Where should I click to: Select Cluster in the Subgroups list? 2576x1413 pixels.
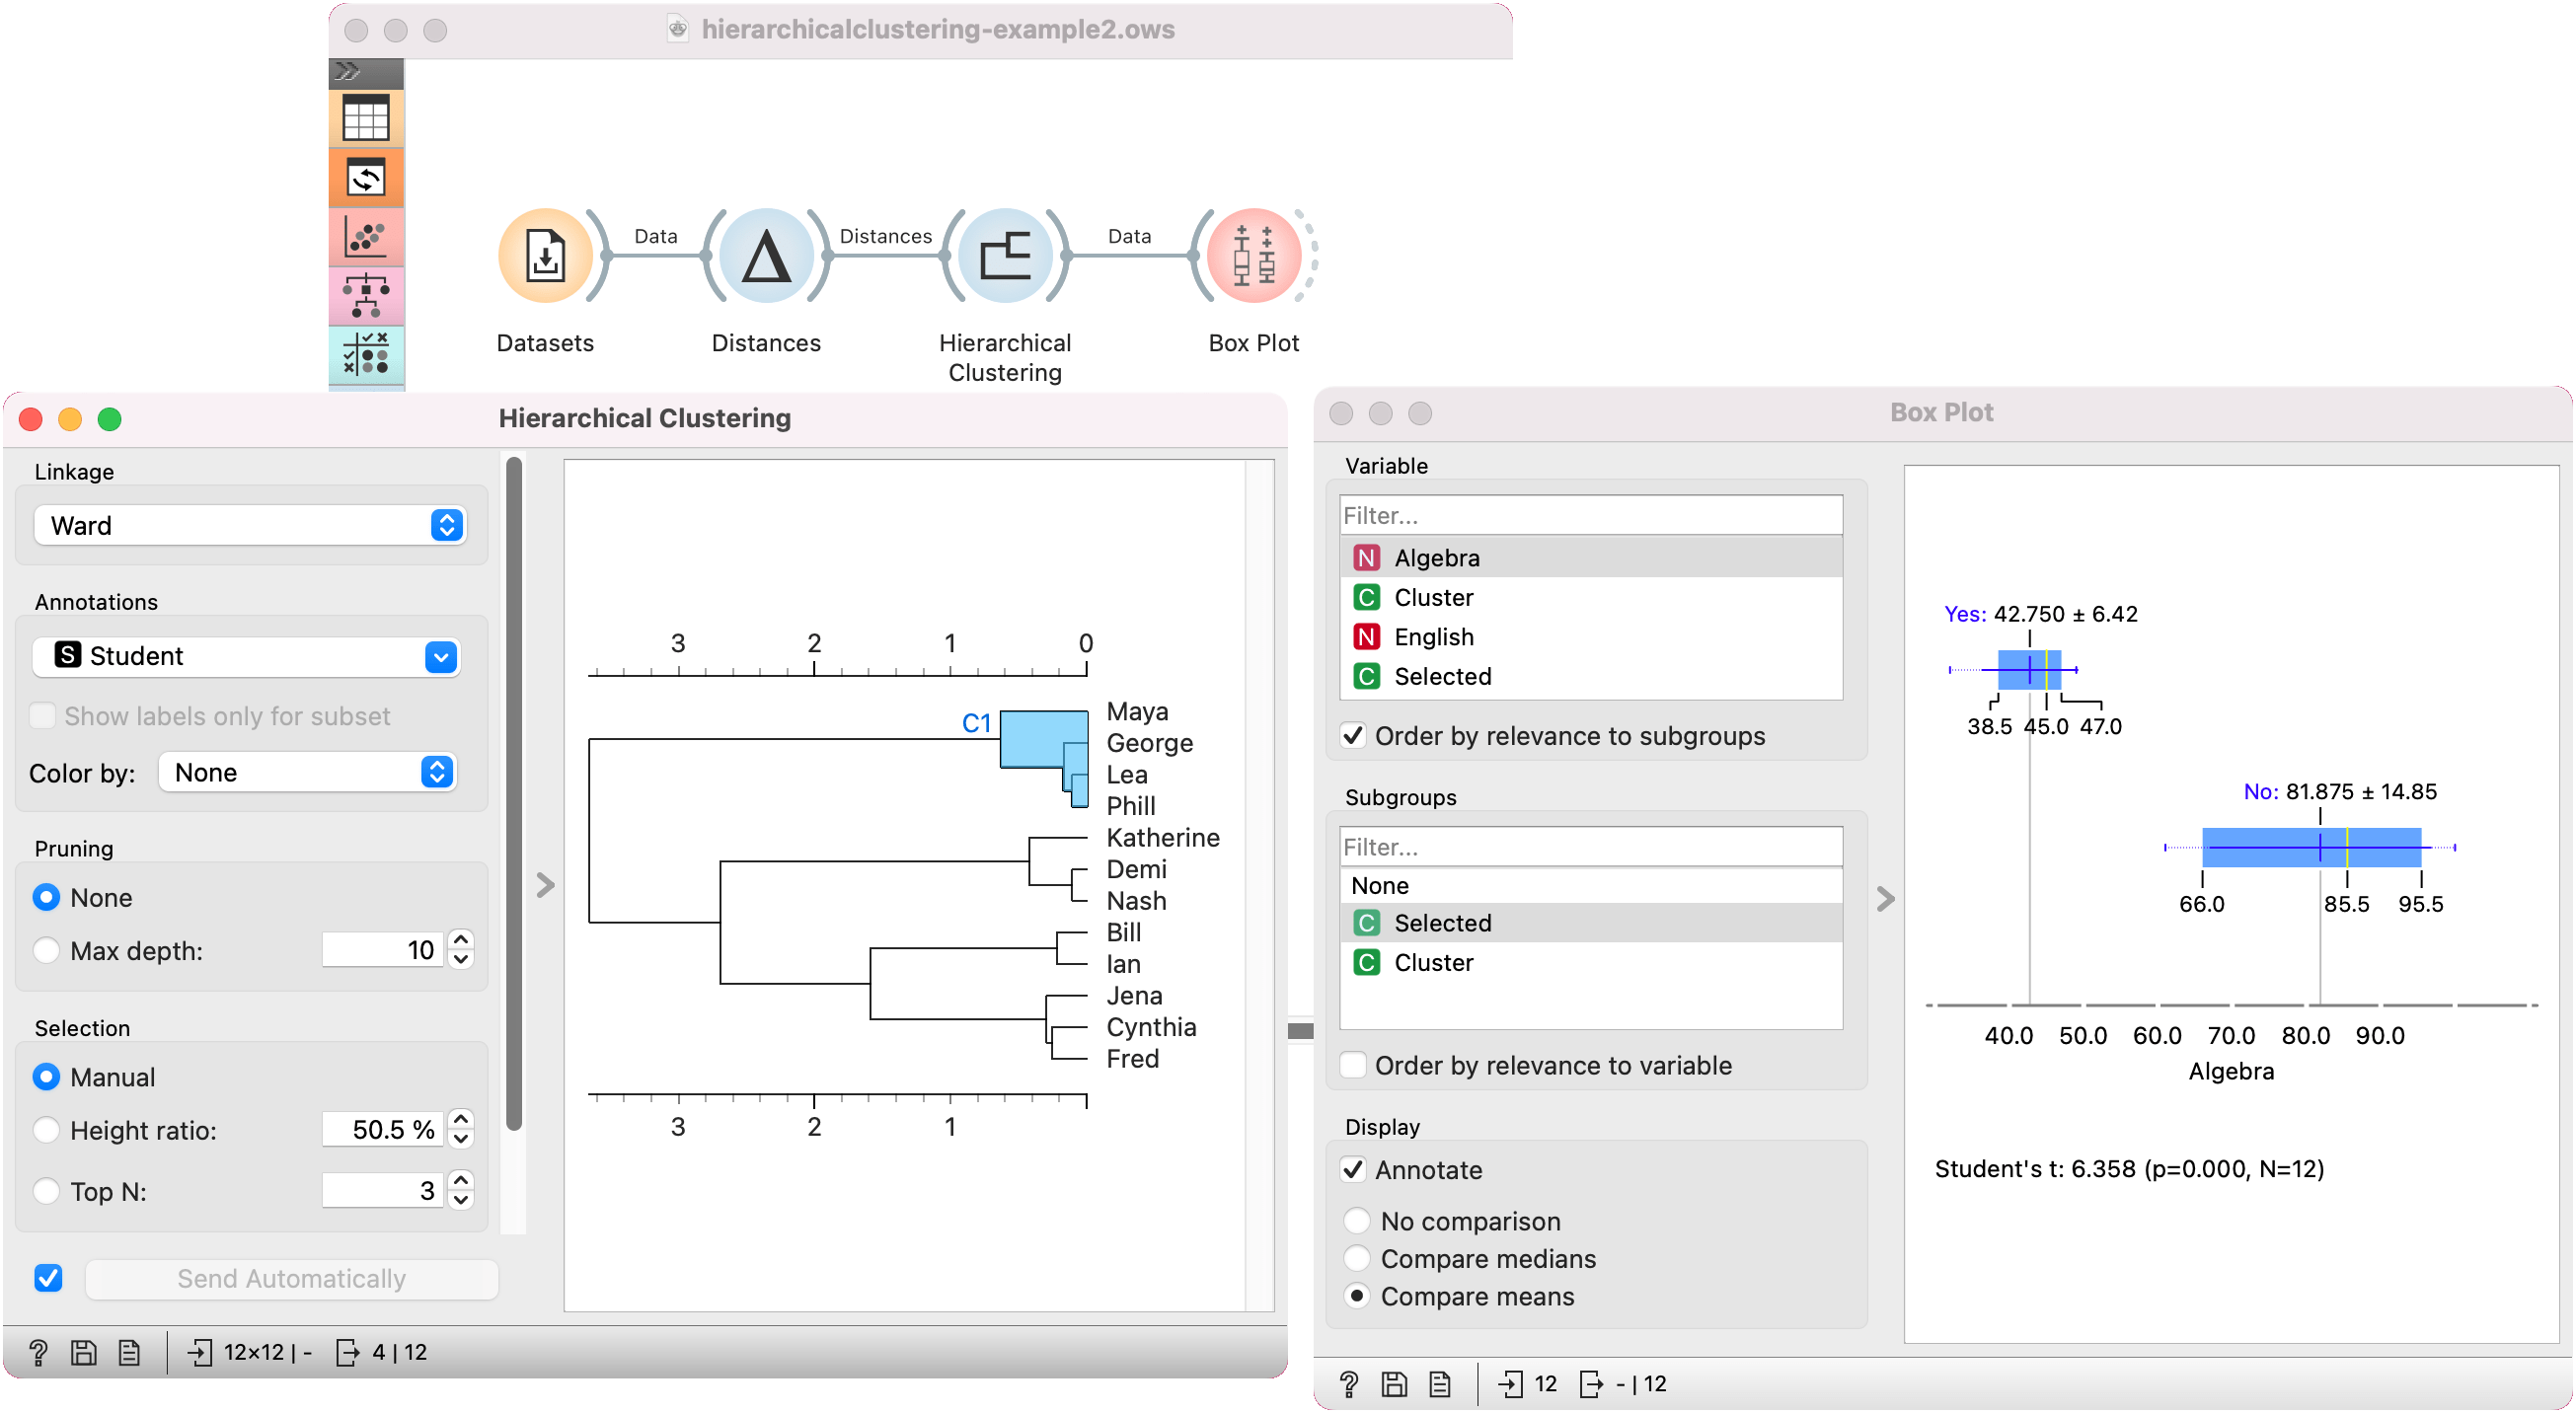(1433, 962)
